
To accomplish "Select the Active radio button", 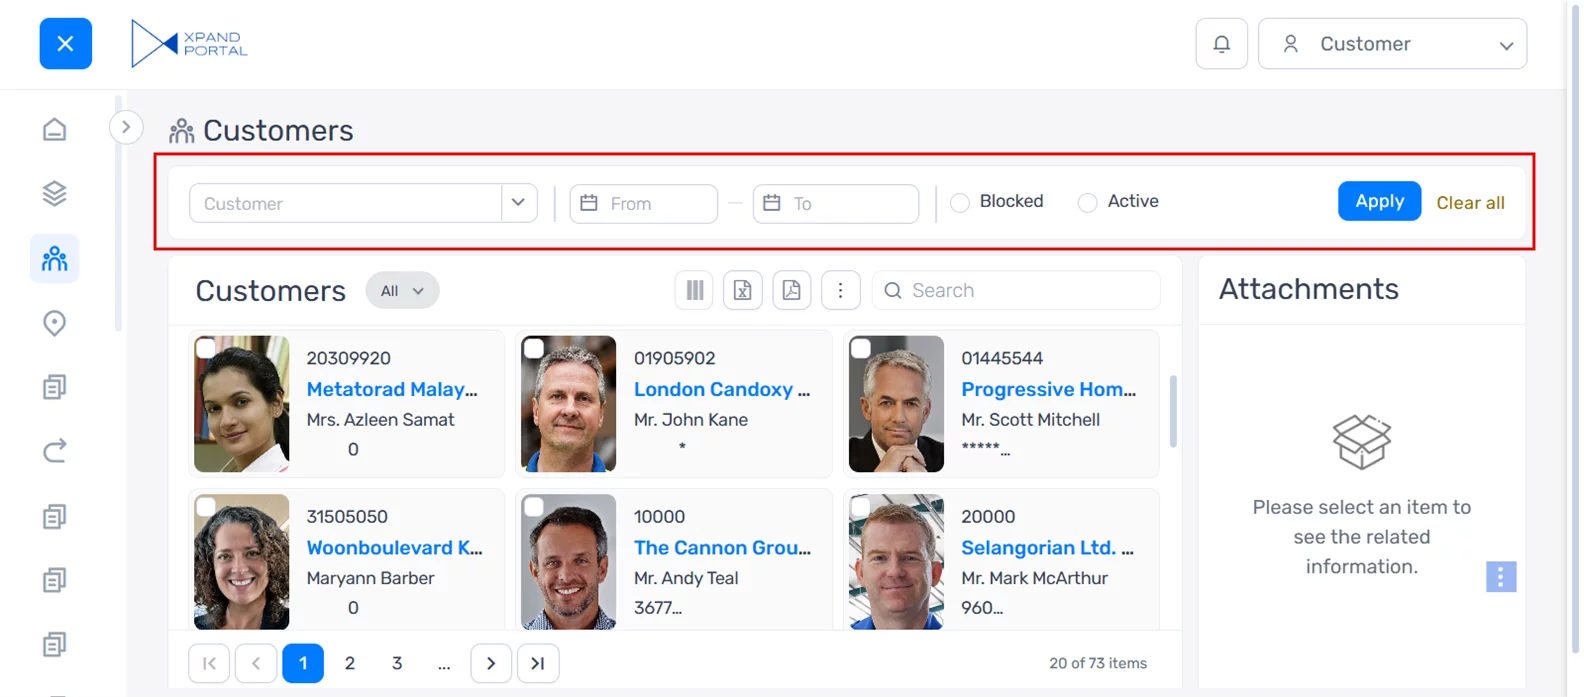I will point(1087,203).
